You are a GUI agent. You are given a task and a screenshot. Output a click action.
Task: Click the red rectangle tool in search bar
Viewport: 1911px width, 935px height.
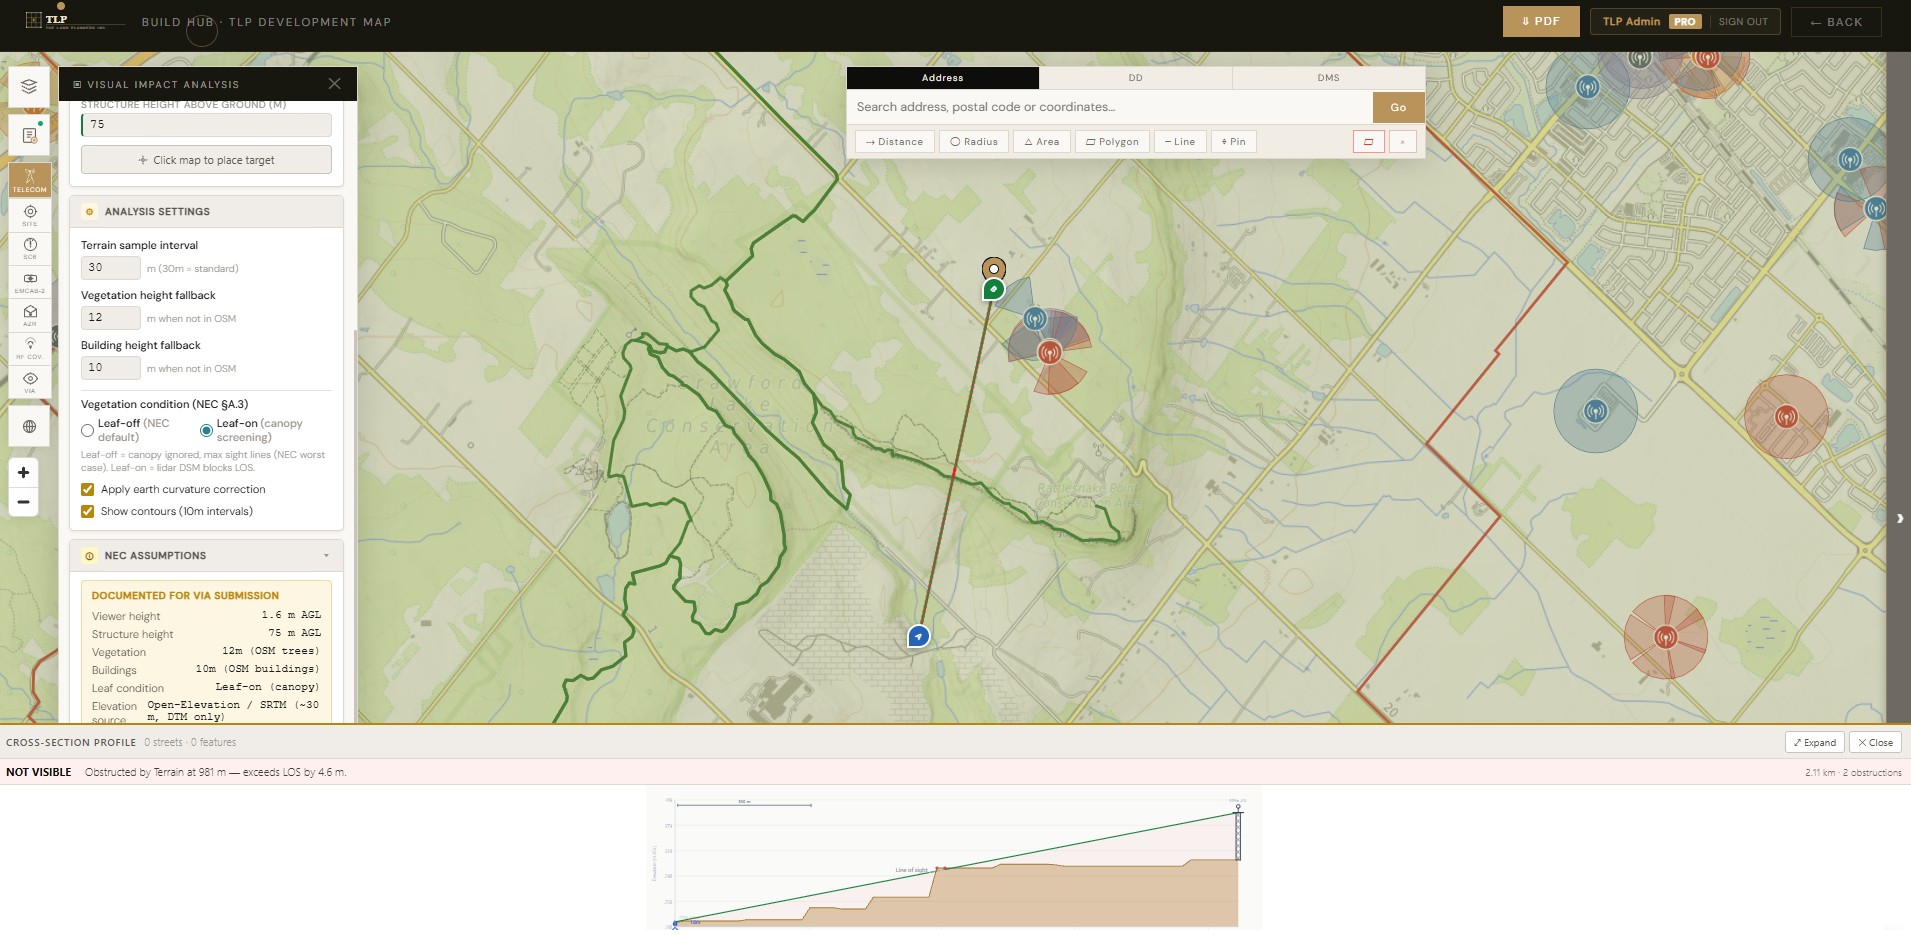click(1368, 142)
